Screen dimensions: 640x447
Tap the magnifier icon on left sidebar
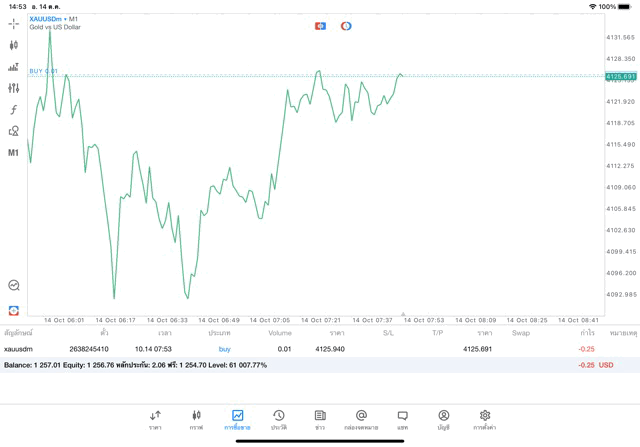pos(13,286)
